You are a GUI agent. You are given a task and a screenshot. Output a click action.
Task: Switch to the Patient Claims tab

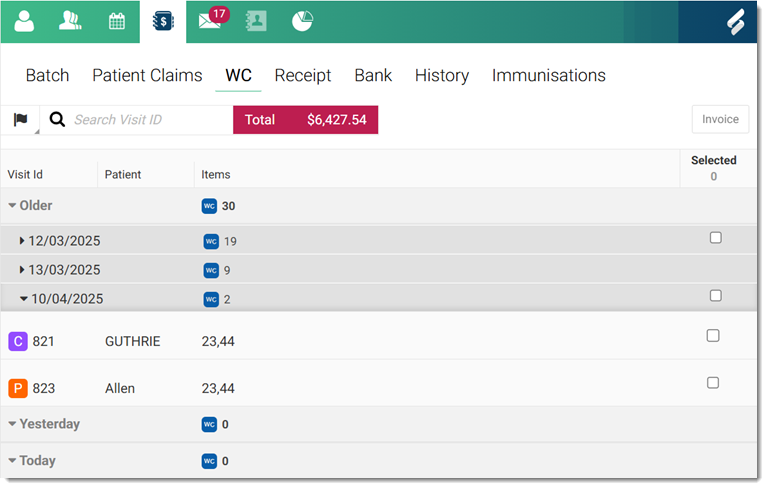(x=147, y=75)
